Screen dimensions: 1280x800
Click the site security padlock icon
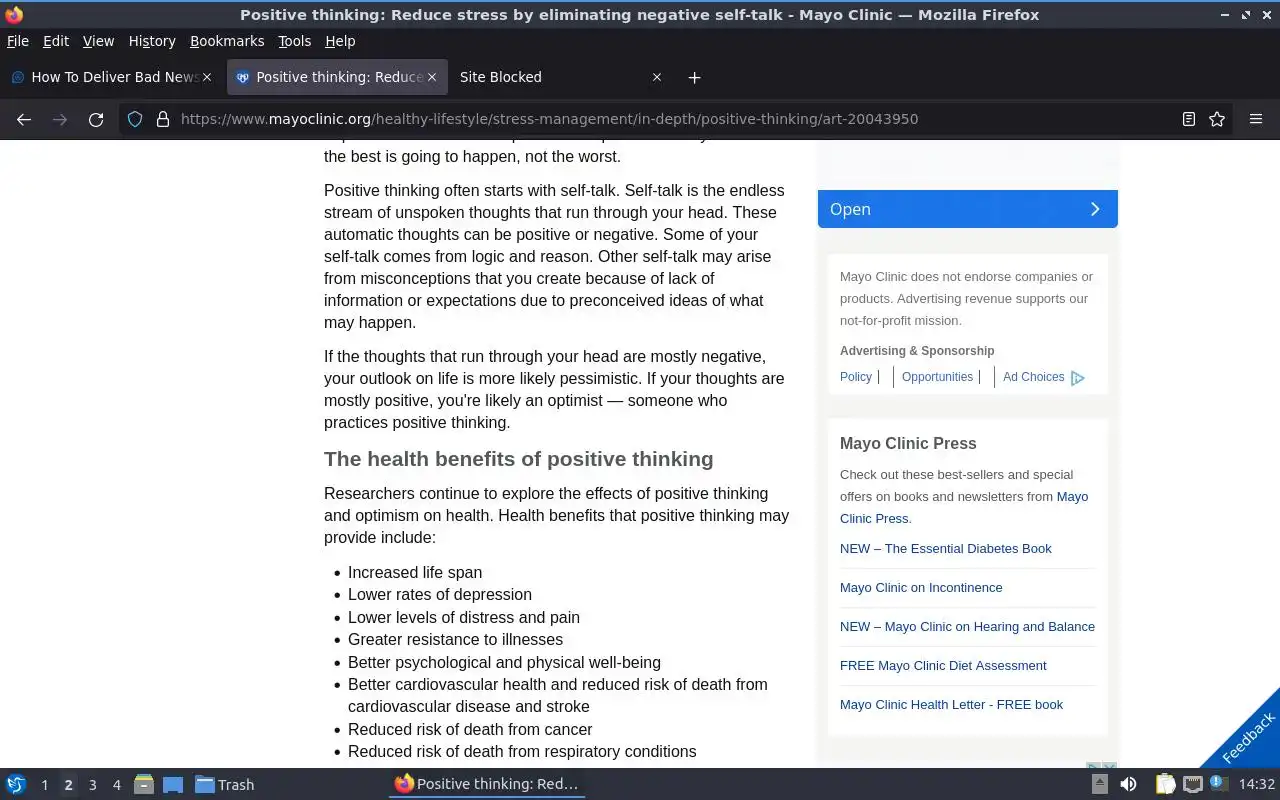tap(163, 119)
